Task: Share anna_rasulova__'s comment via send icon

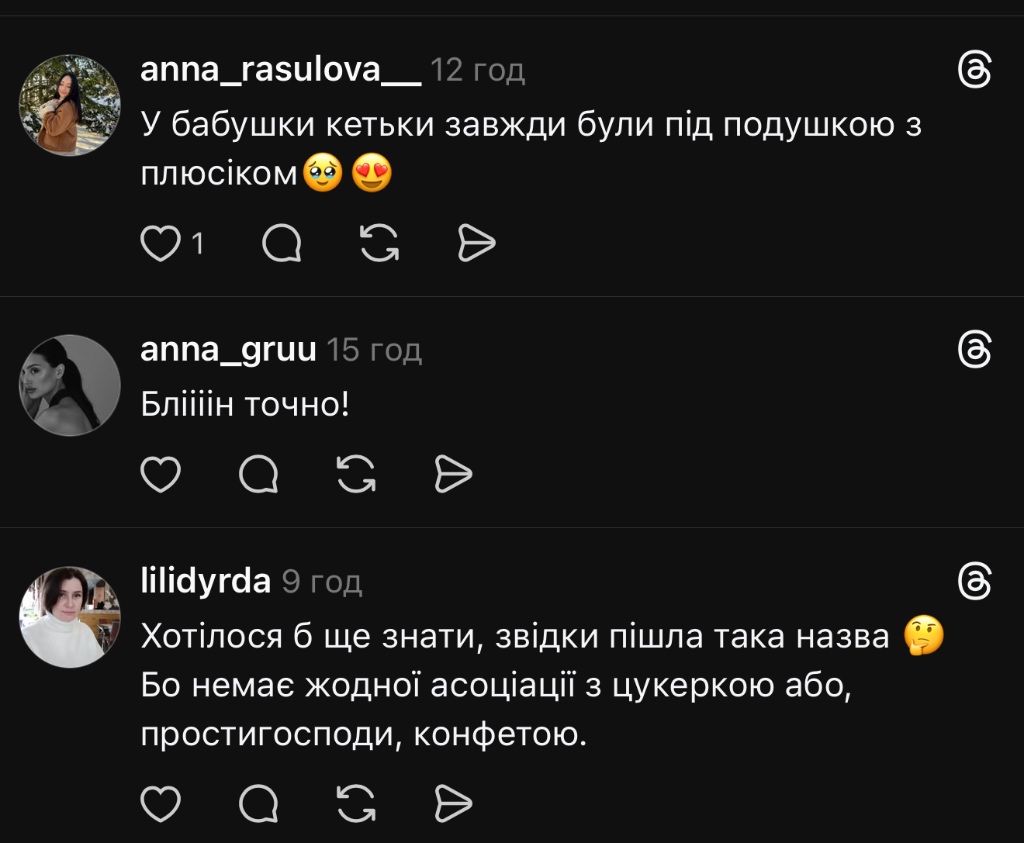Action: (x=476, y=243)
